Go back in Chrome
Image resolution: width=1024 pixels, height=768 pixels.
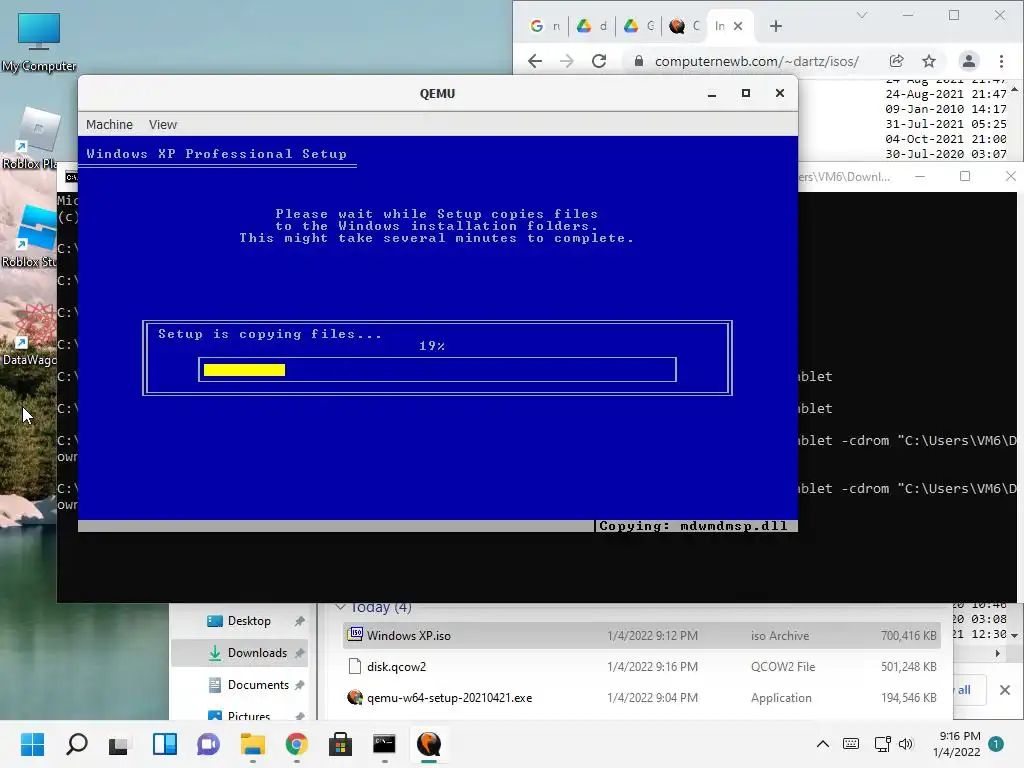[535, 61]
